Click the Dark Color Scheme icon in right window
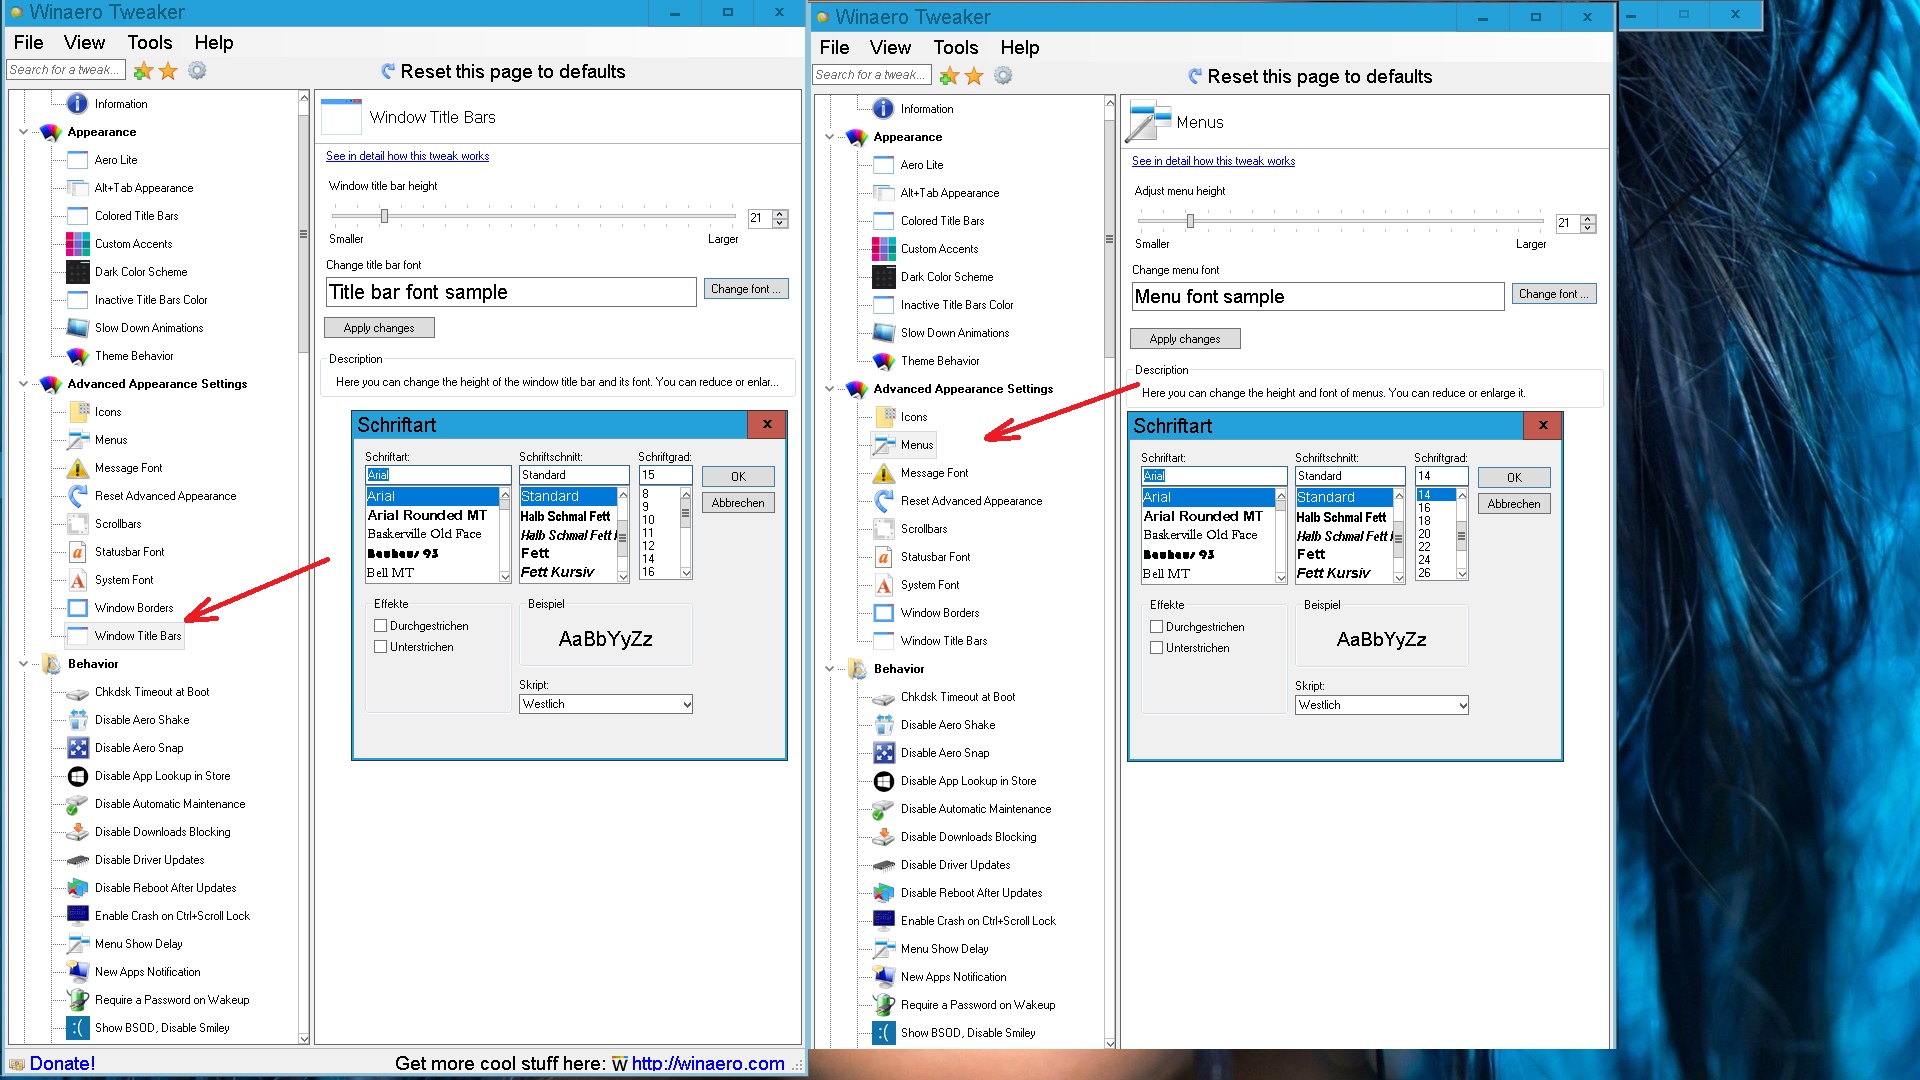Viewport: 1920px width, 1080px height. click(x=884, y=277)
